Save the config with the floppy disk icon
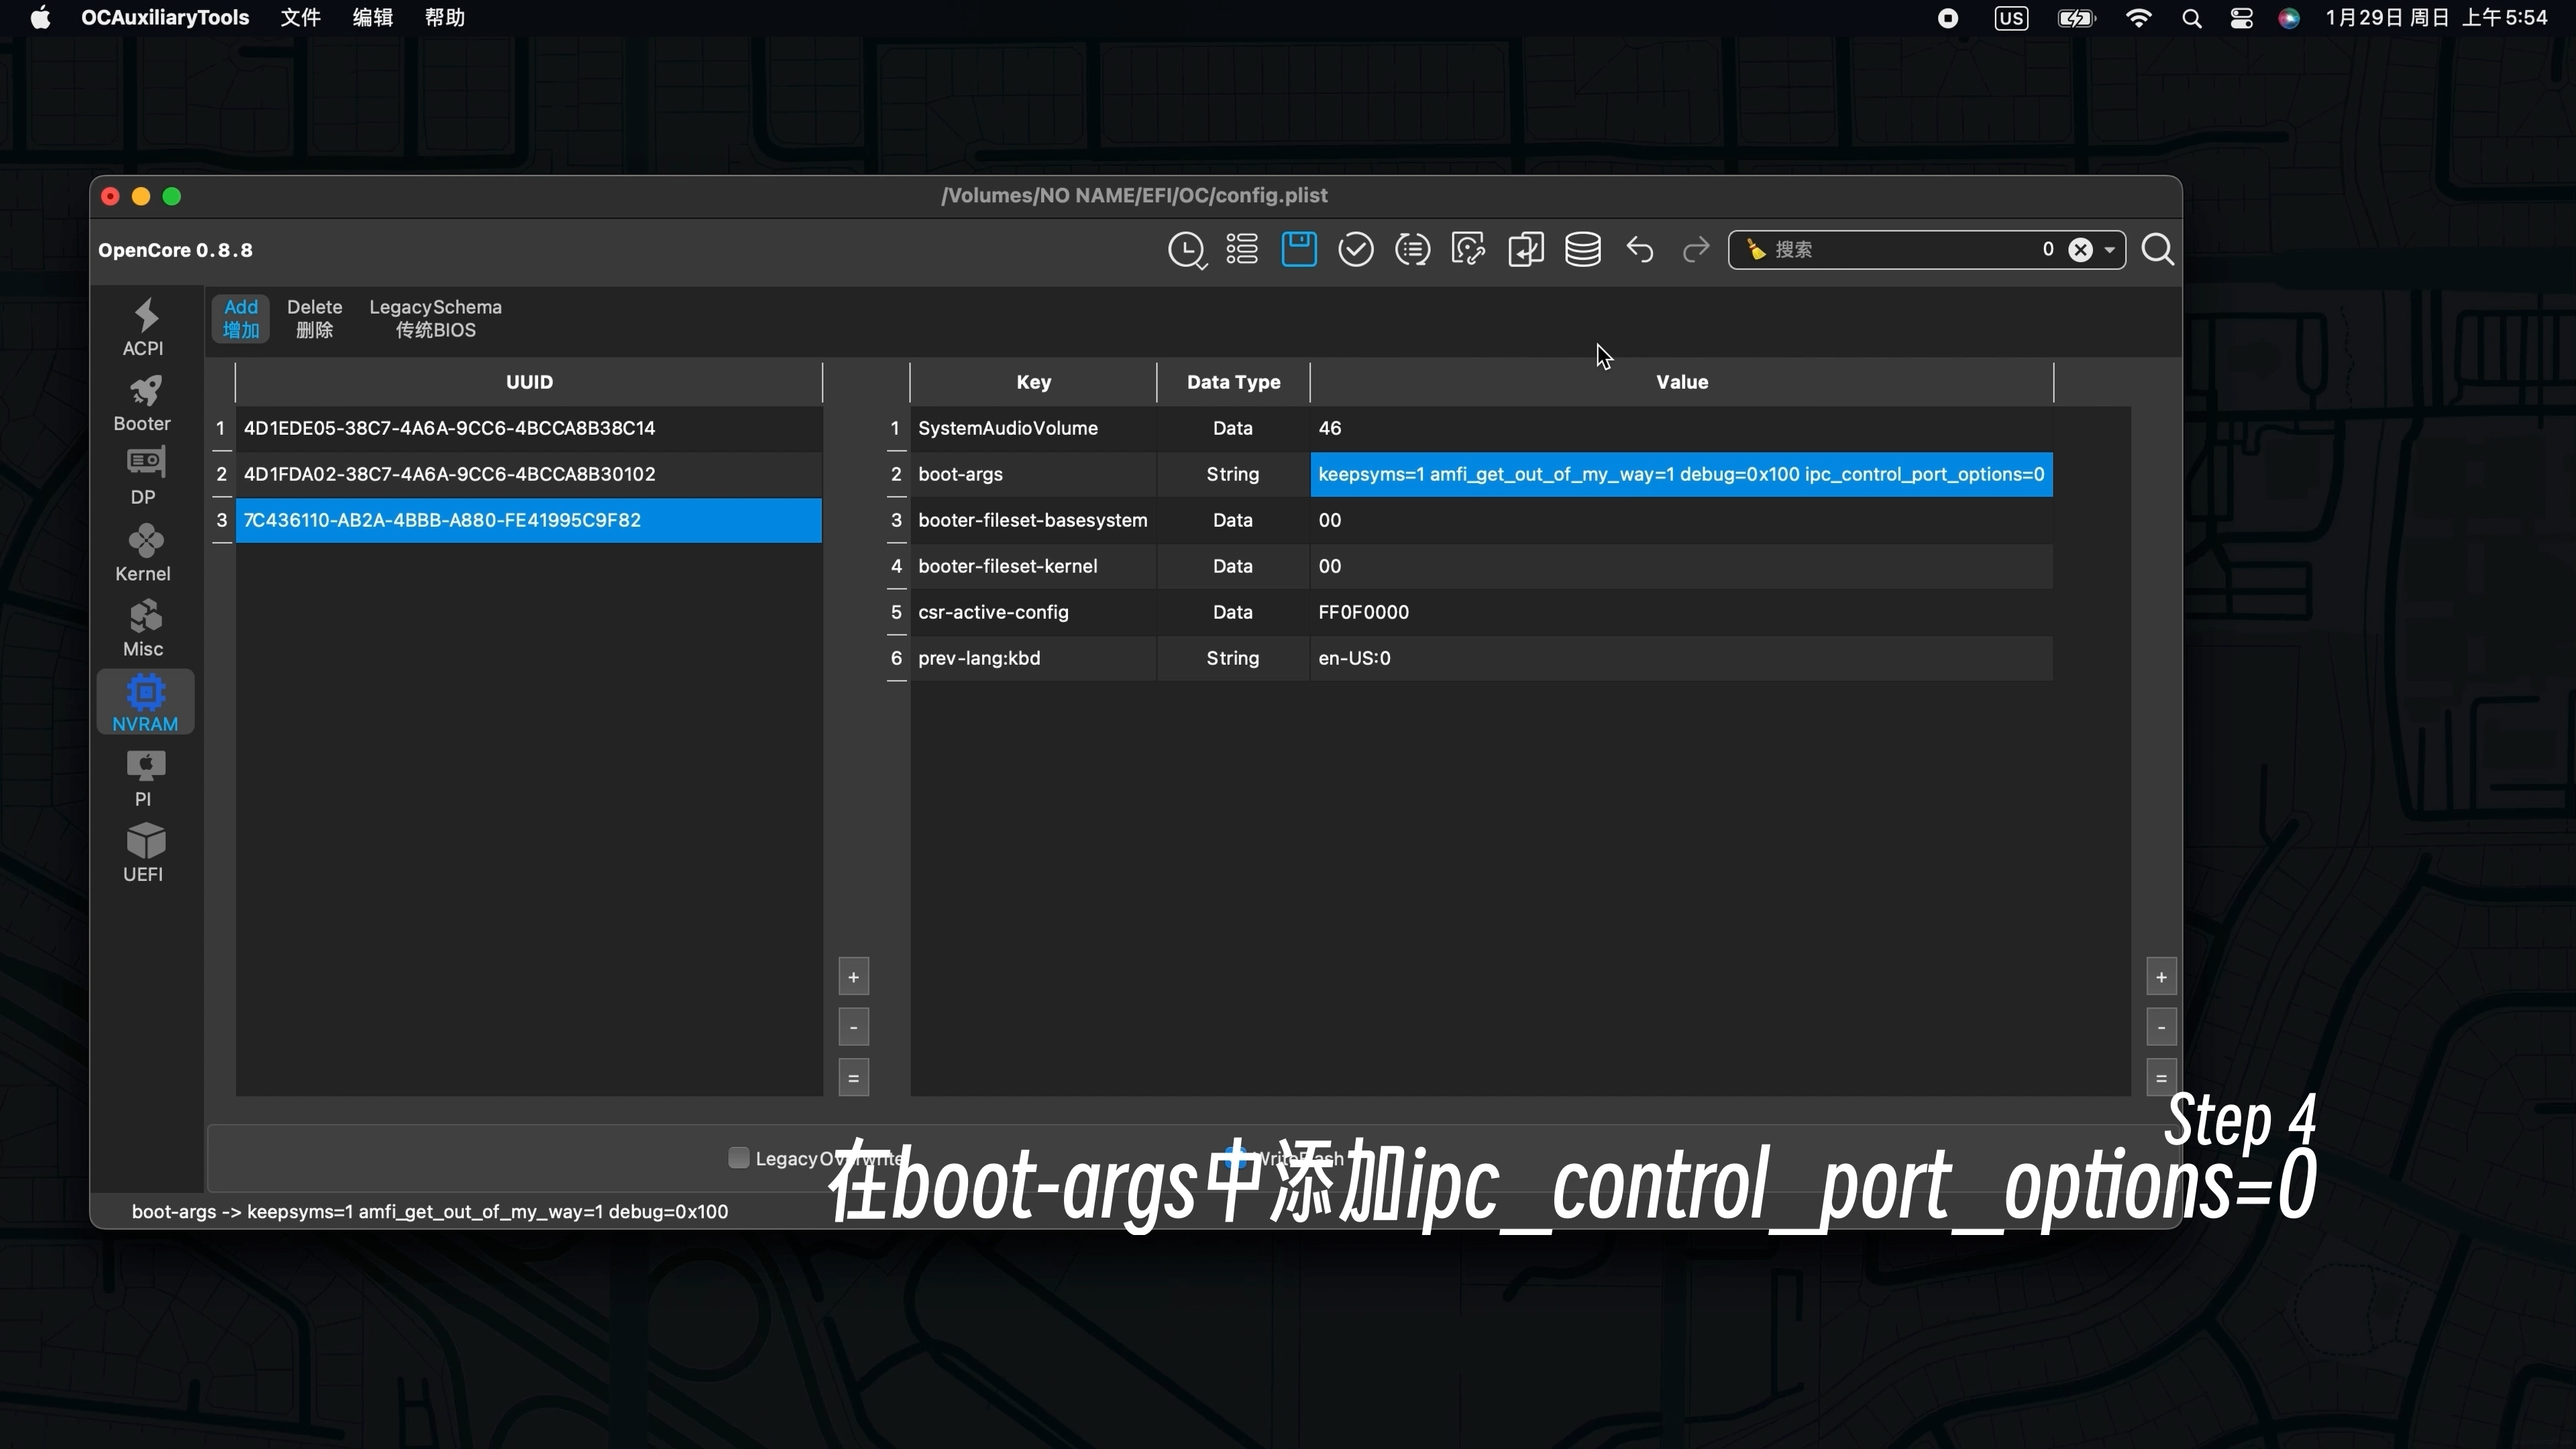The width and height of the screenshot is (2576, 1449). tap(1299, 249)
